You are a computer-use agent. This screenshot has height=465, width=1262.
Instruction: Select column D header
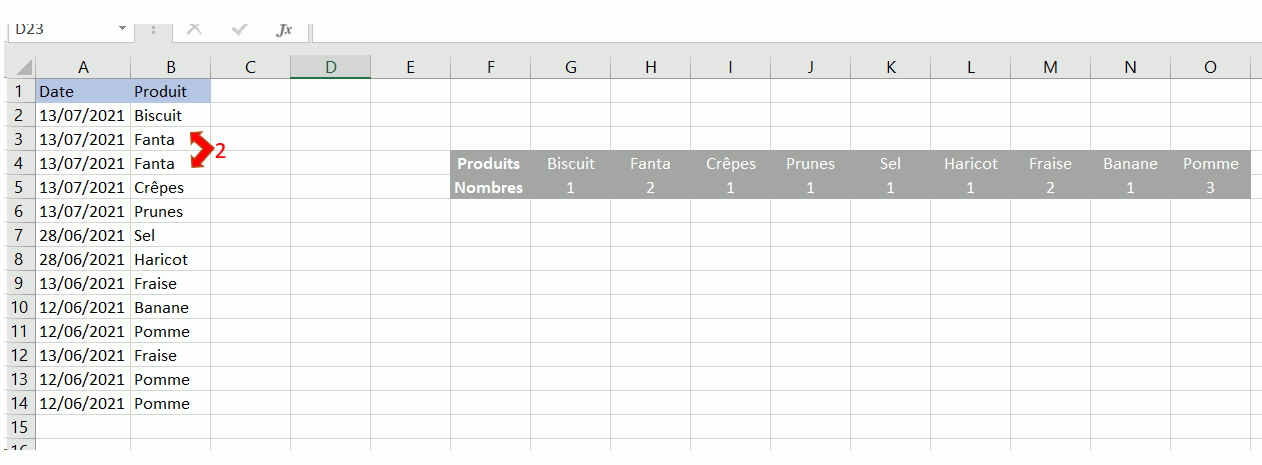(x=330, y=67)
